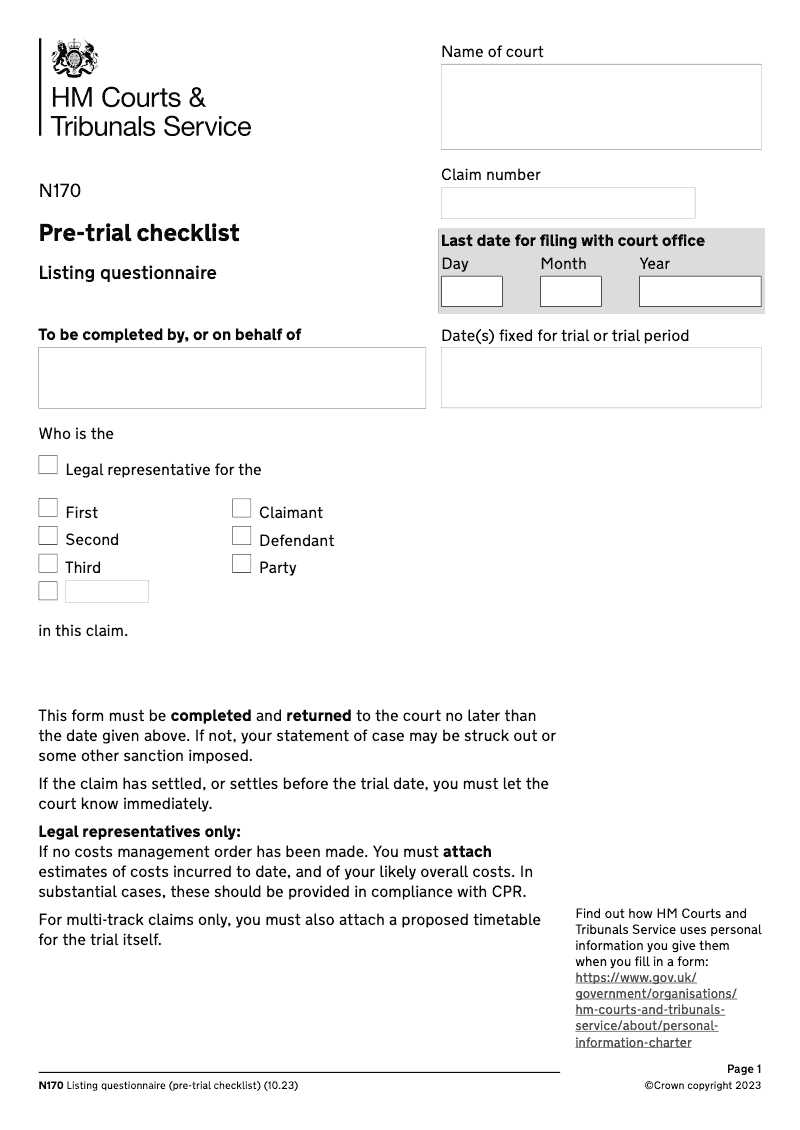This screenshot has width=800, height=1130.
Task: Click the Year field for filing date
Action: pyautogui.click(x=700, y=291)
